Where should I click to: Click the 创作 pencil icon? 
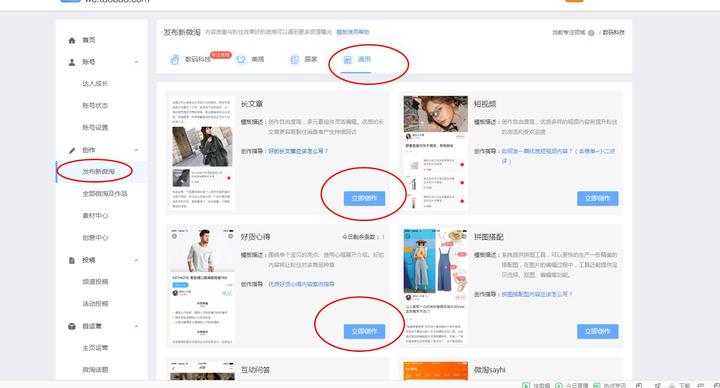click(x=72, y=150)
